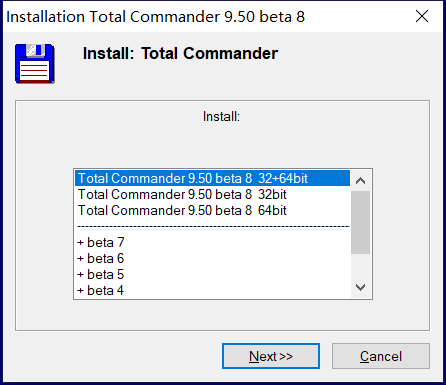Select the + beta 7 entry
The height and width of the screenshot is (385, 446).
(x=213, y=242)
